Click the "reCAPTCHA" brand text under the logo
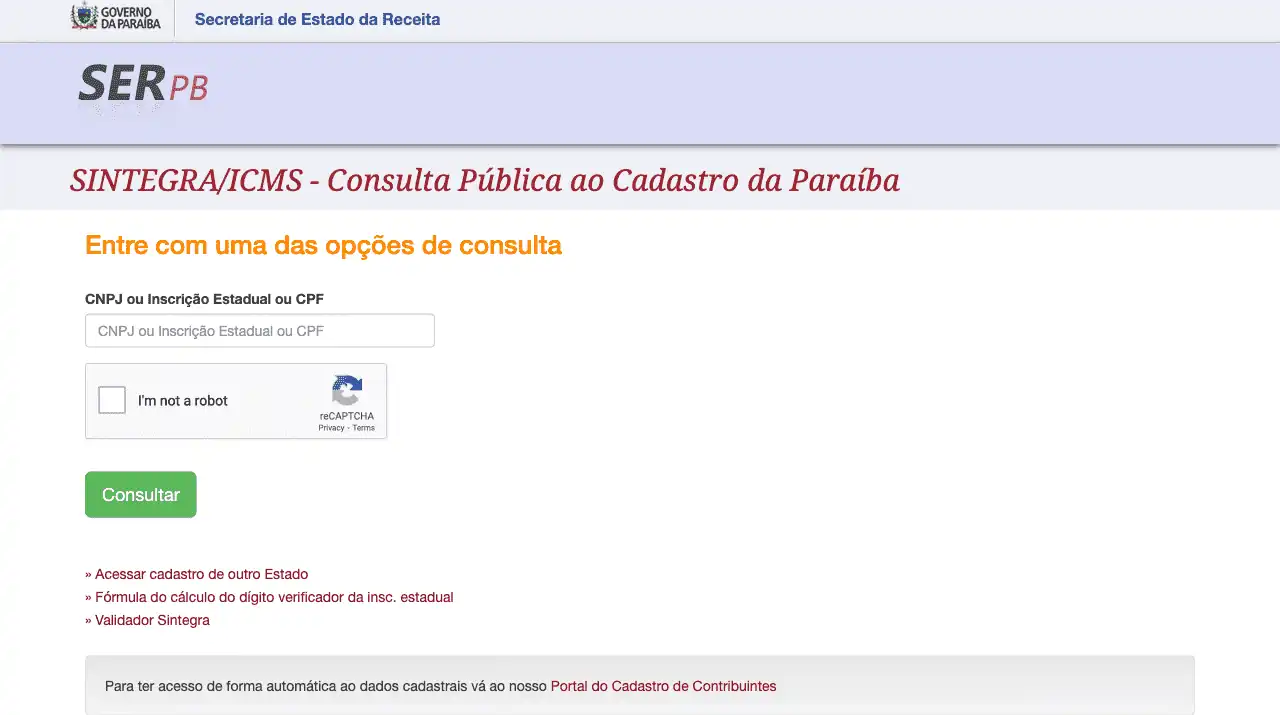The height and width of the screenshot is (715, 1280). tap(347, 416)
